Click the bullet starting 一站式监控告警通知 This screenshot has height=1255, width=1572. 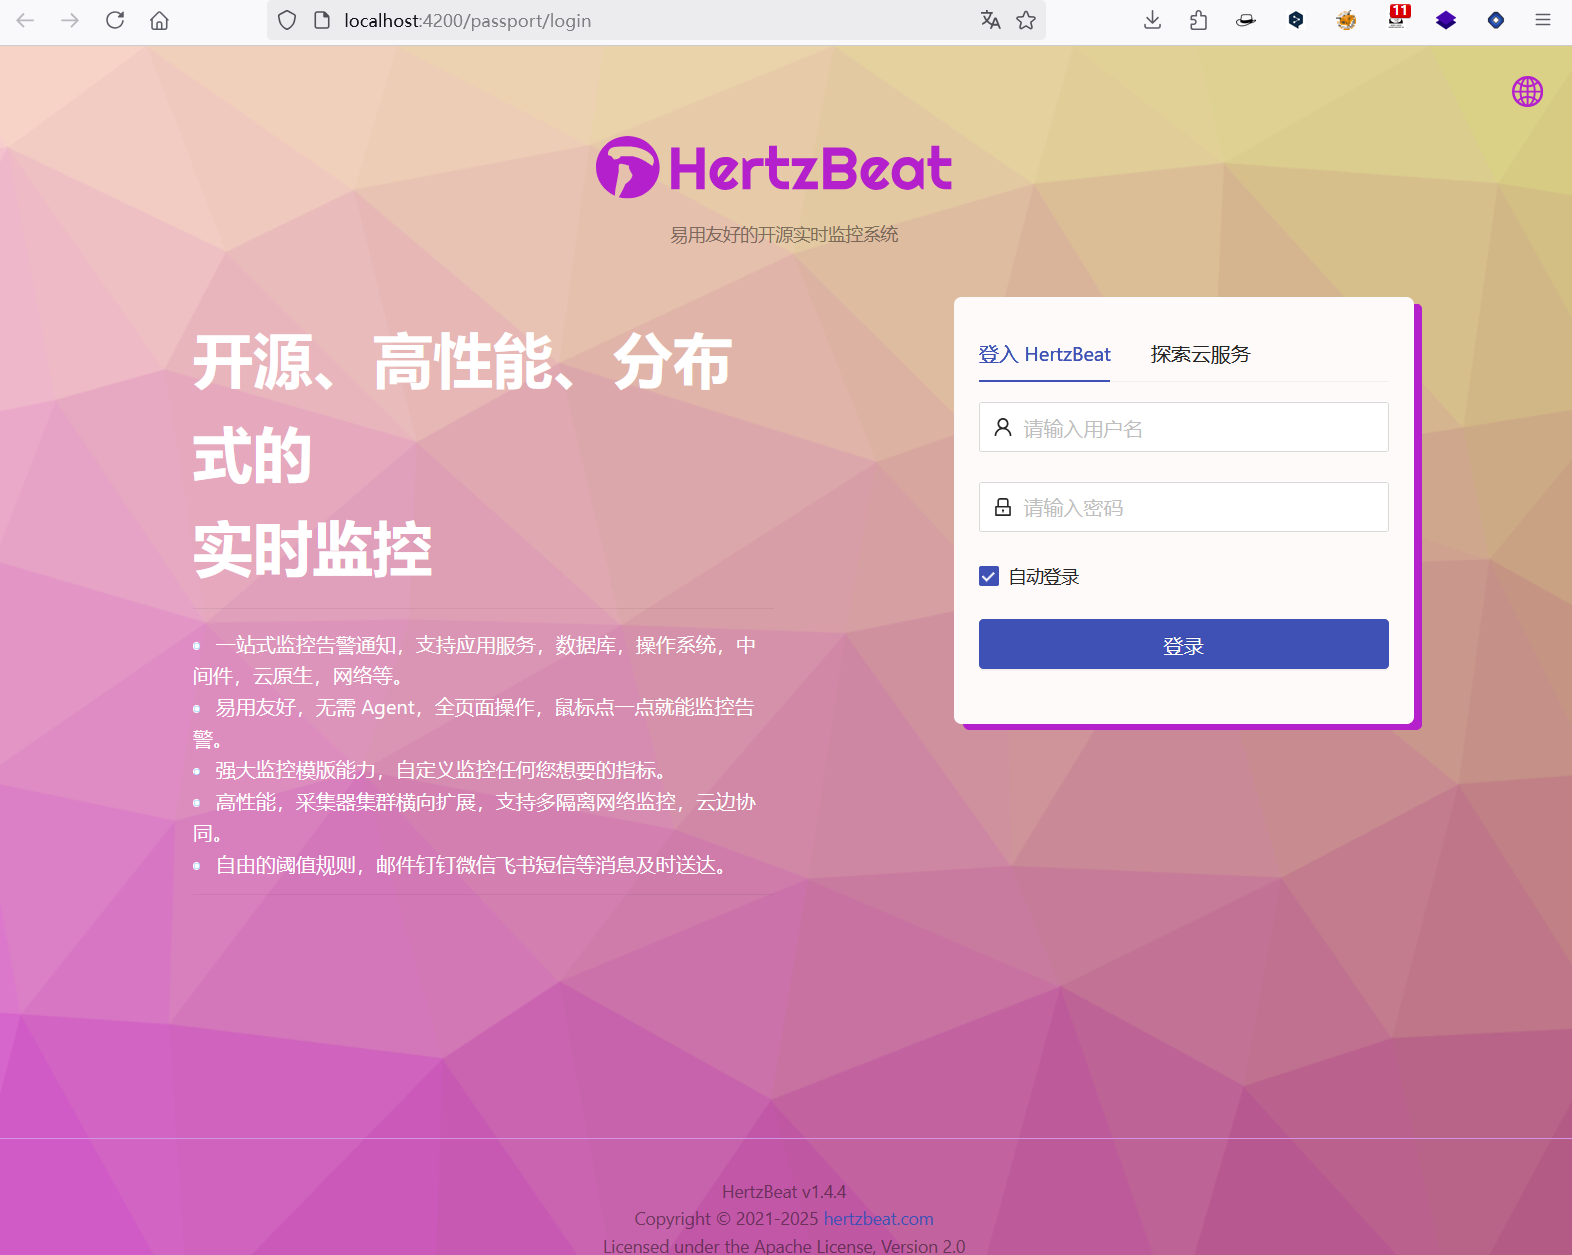(x=474, y=660)
